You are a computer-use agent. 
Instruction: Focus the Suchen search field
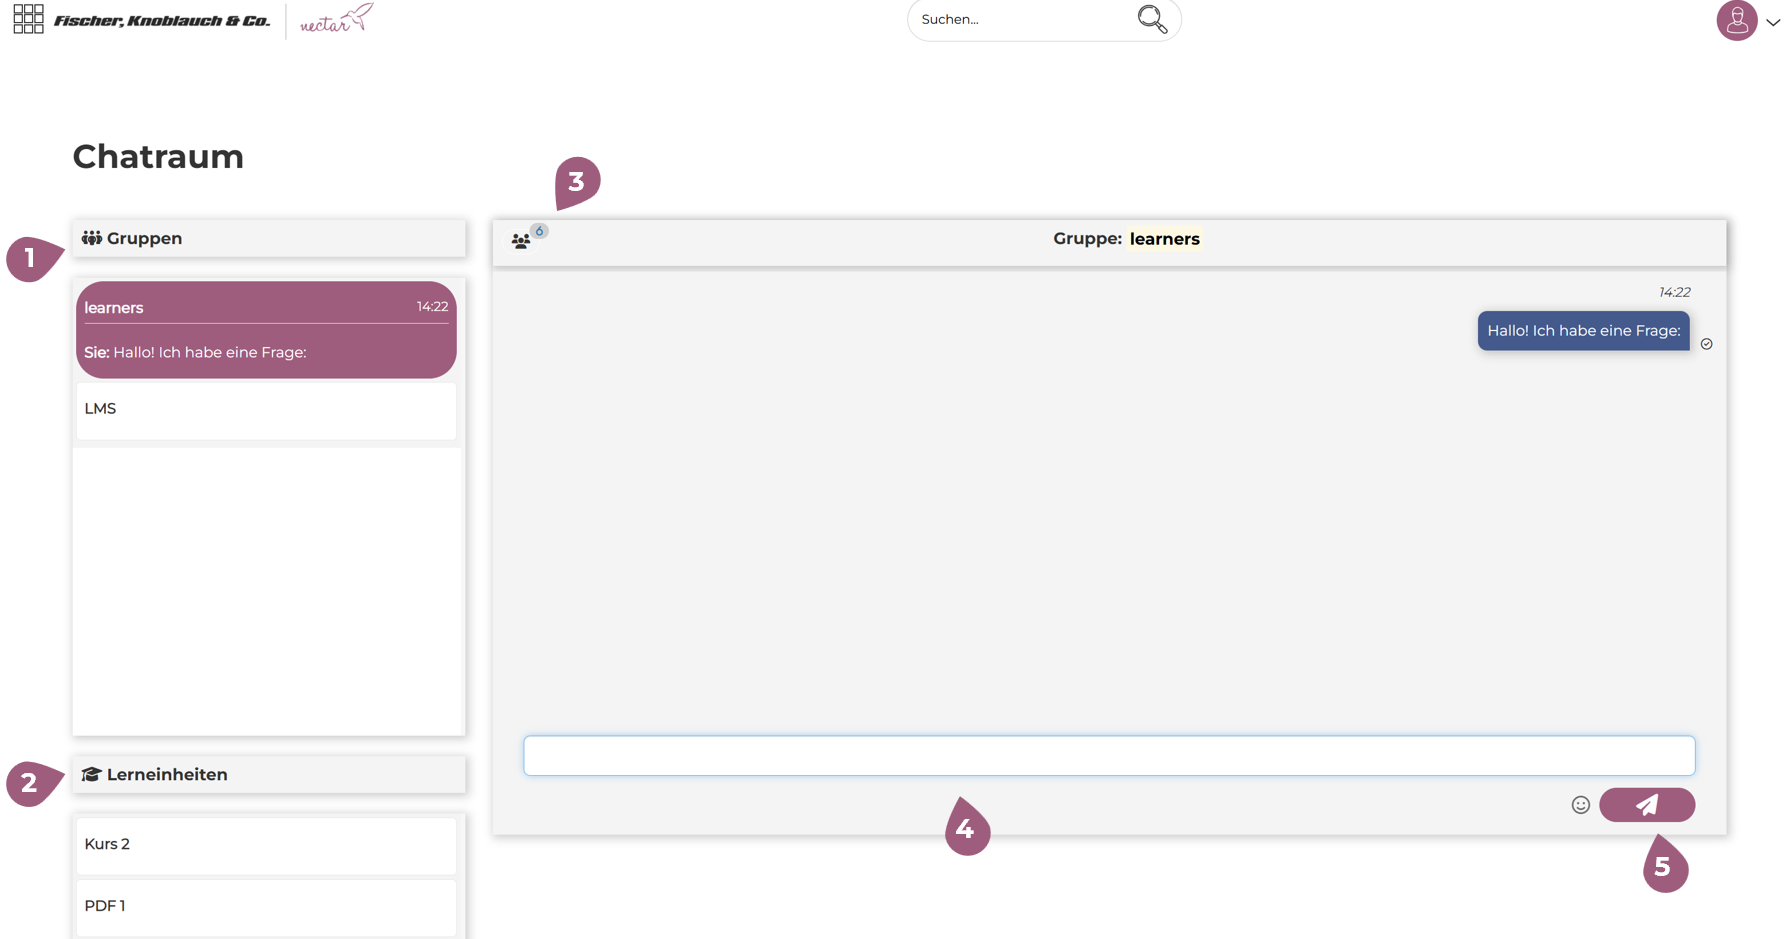(1020, 20)
